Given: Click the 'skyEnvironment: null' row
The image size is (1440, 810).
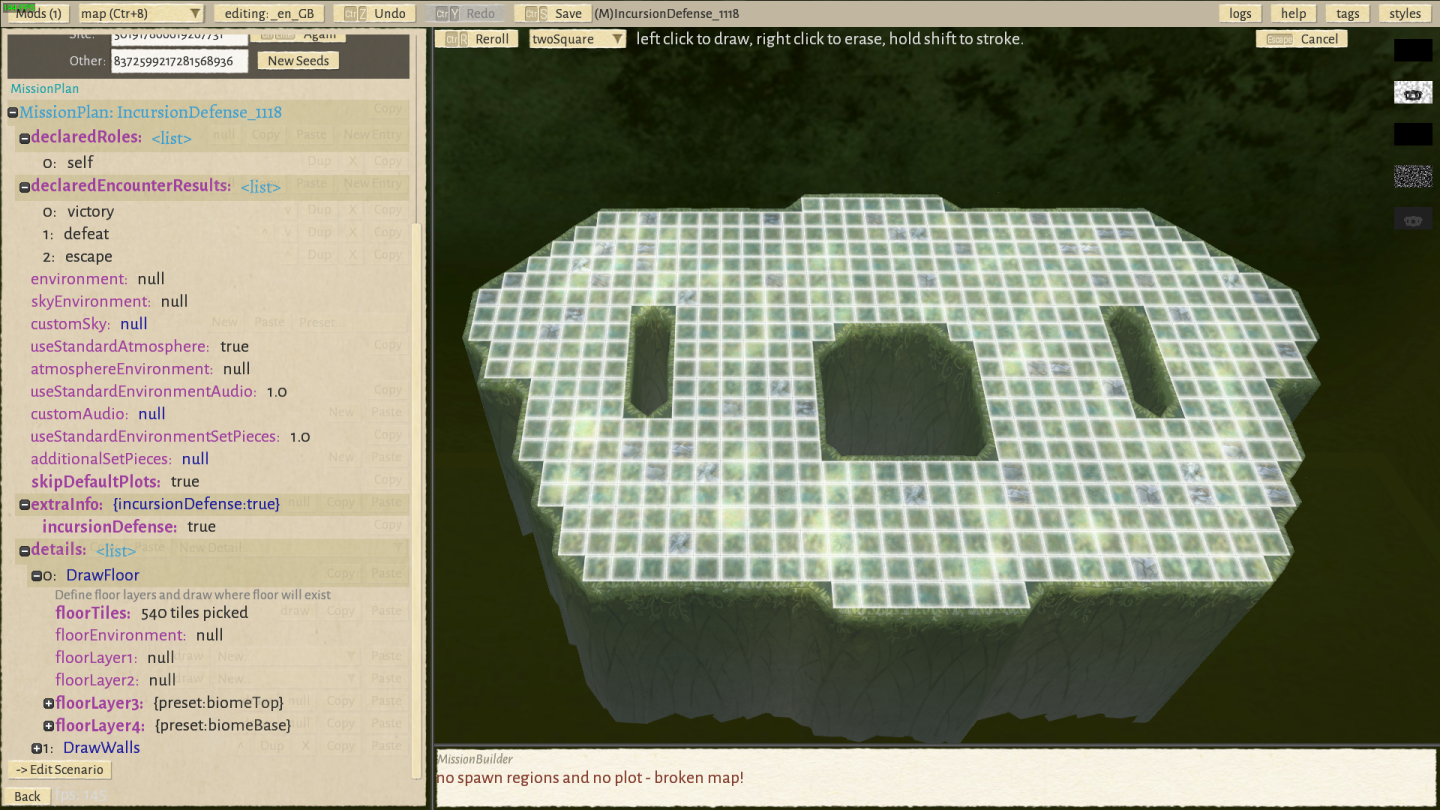Looking at the screenshot, I should [109, 301].
